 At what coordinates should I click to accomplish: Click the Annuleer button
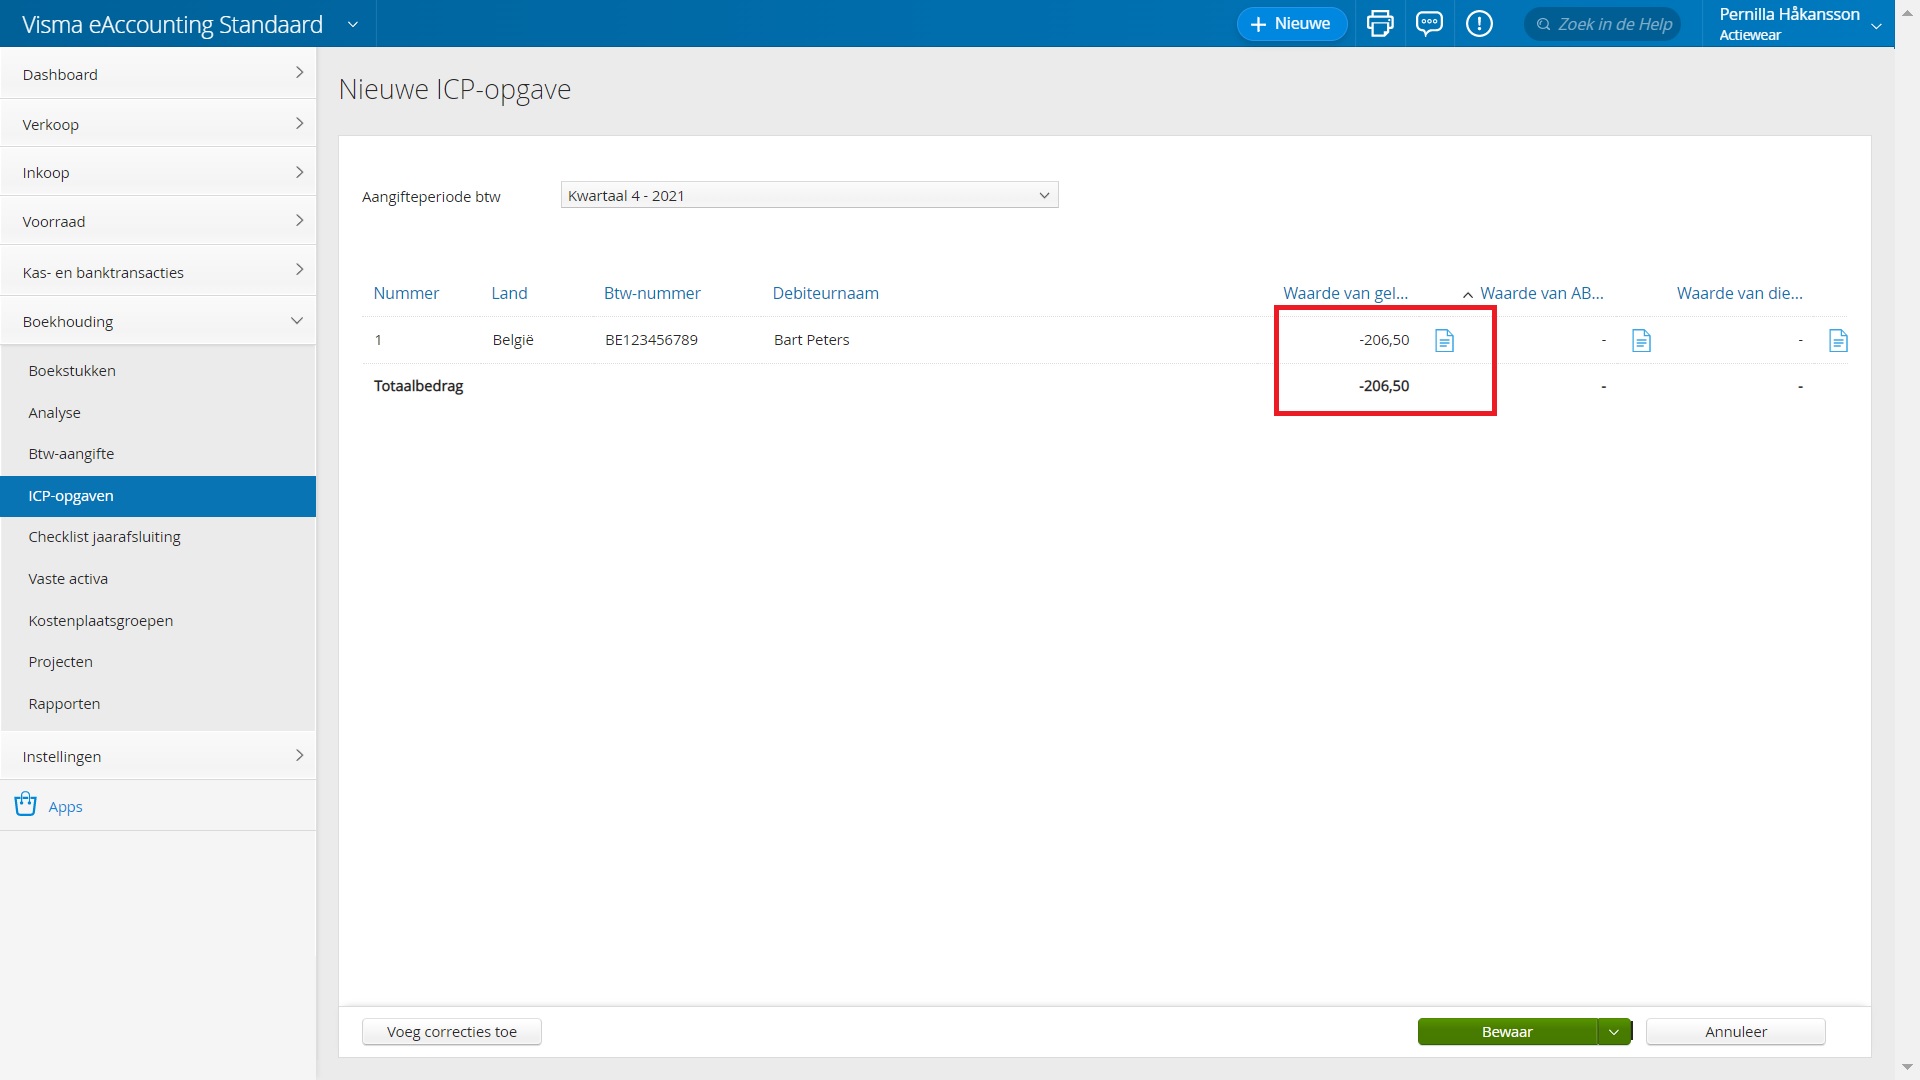coord(1735,1032)
